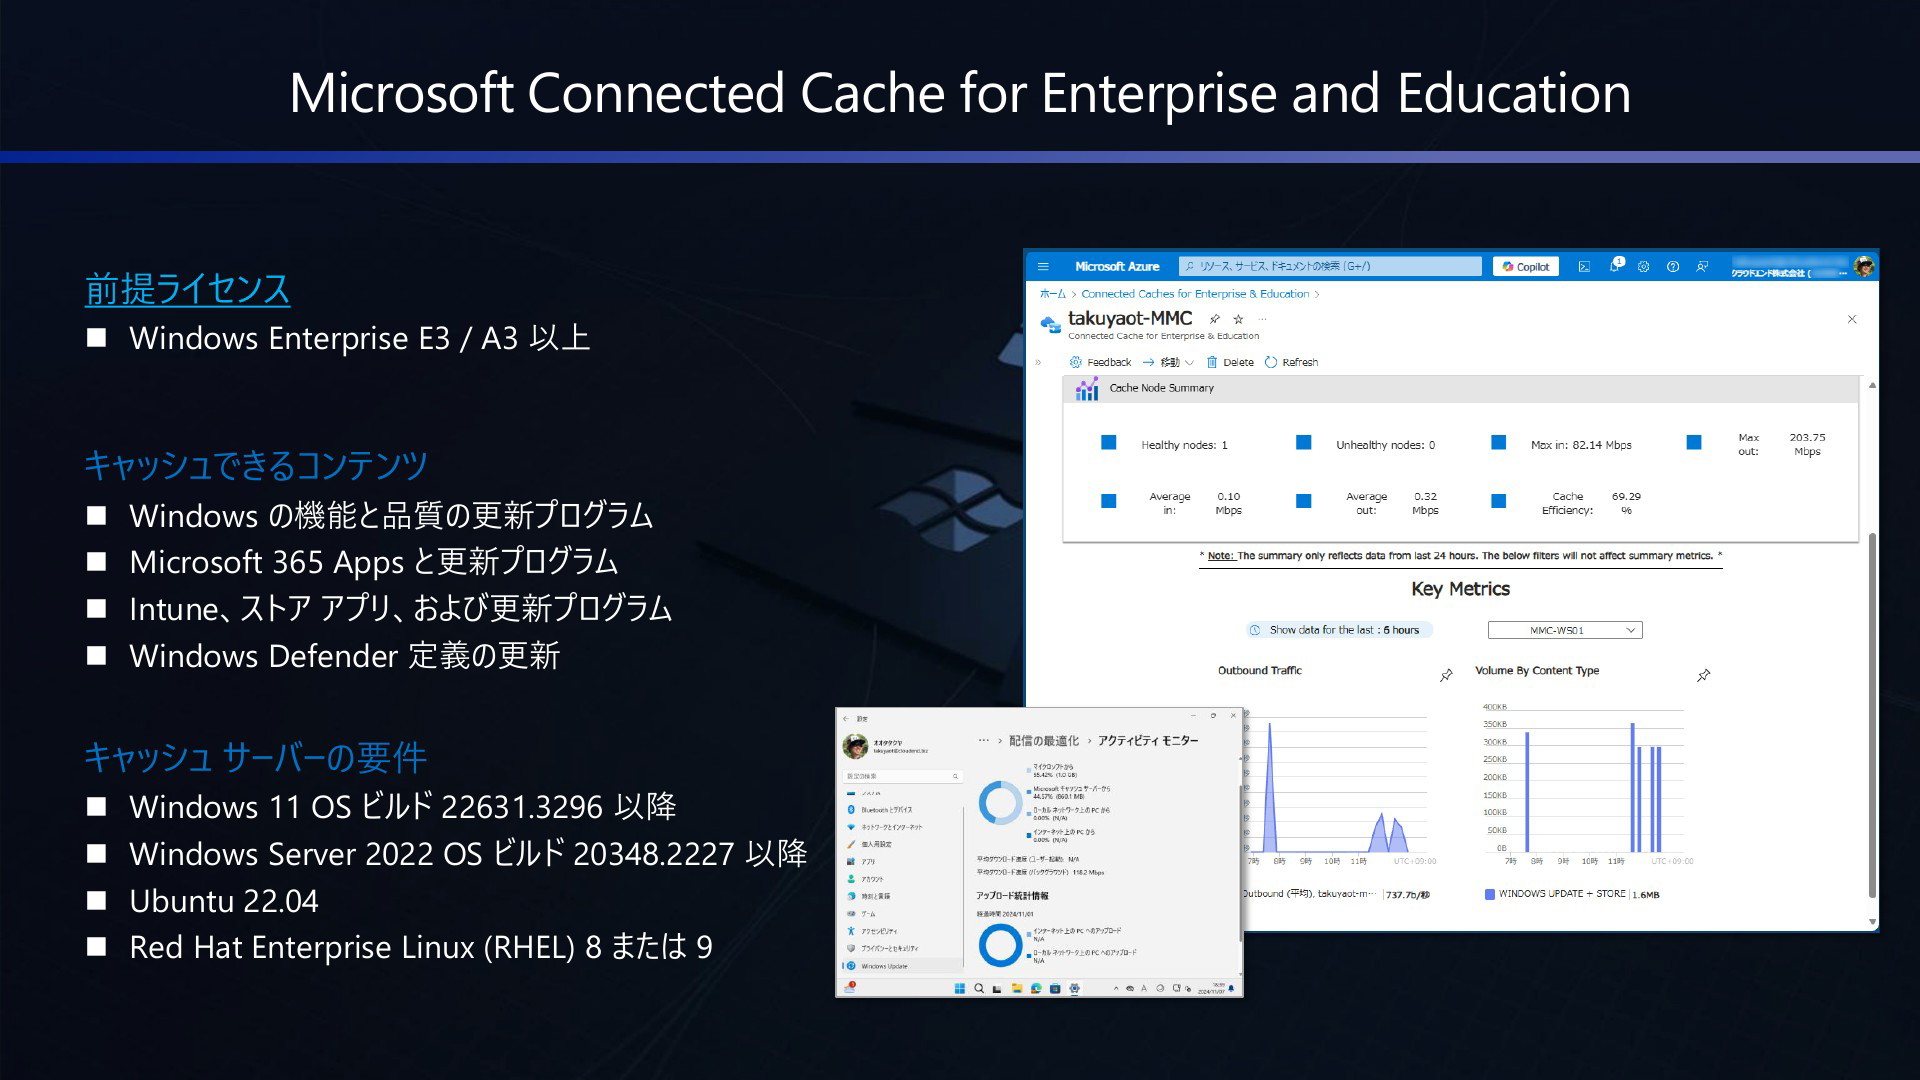Expand hidden tray icons chevron on taskbar
This screenshot has width=1920, height=1080.
click(x=1116, y=988)
